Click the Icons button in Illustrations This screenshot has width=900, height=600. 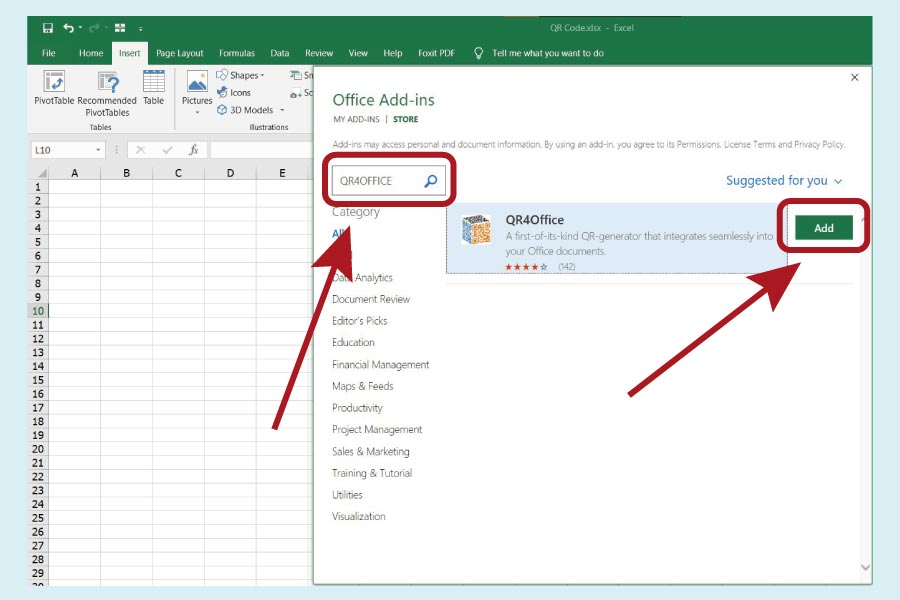[x=234, y=92]
